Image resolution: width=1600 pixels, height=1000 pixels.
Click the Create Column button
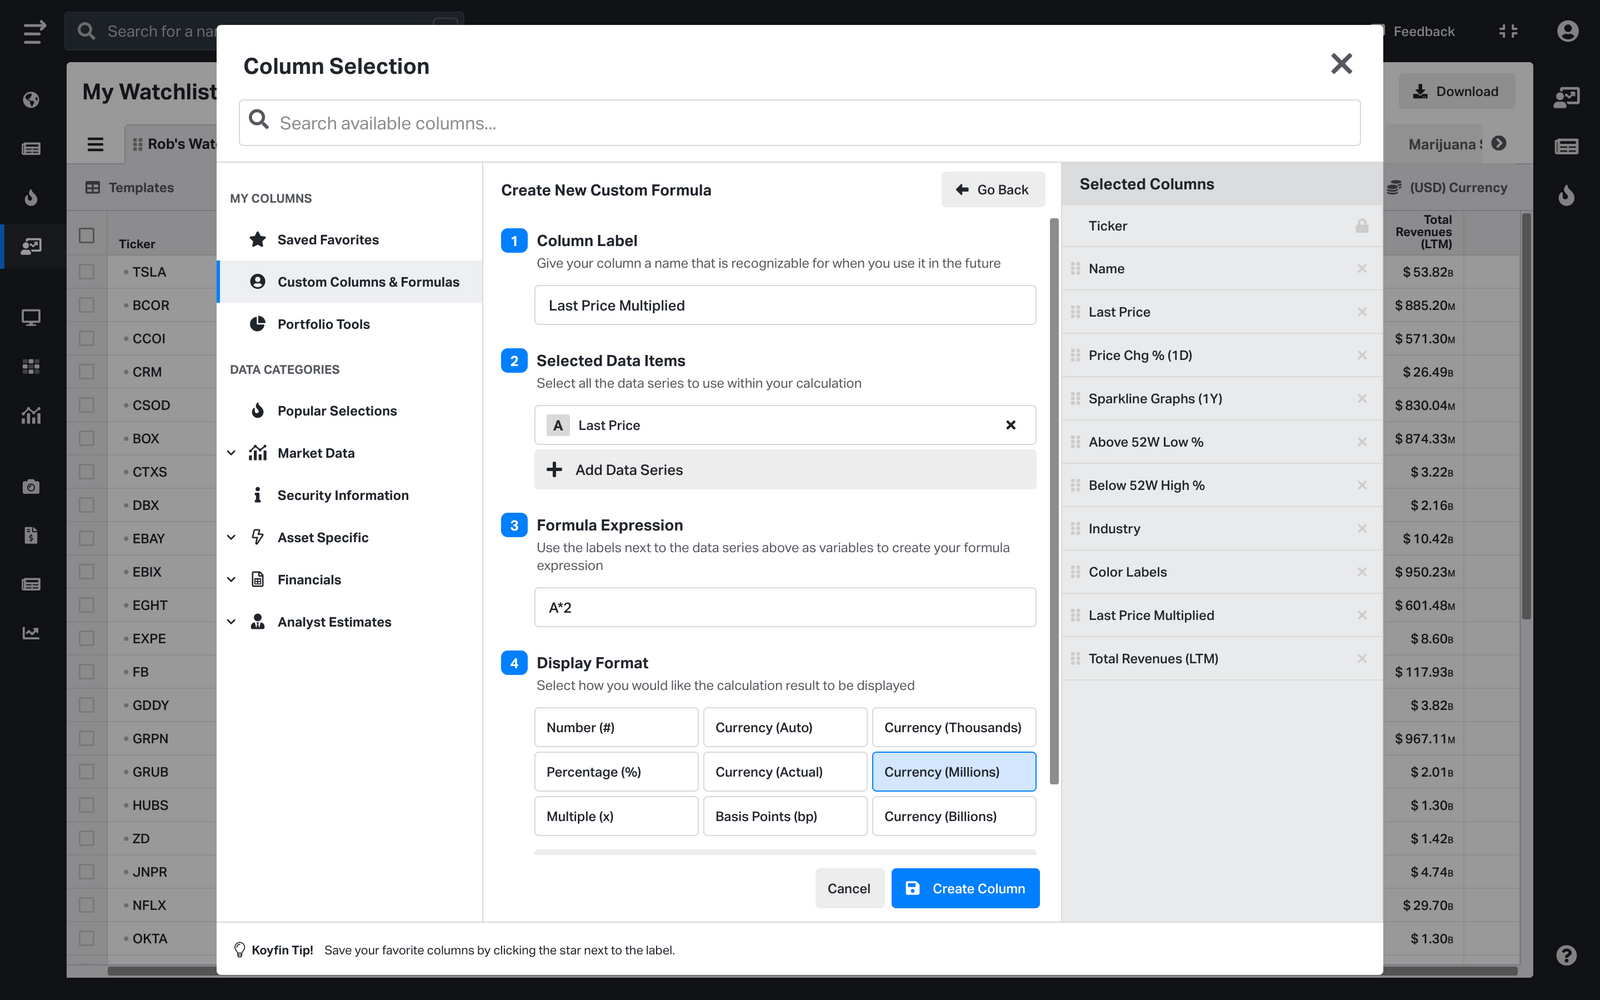pos(965,888)
